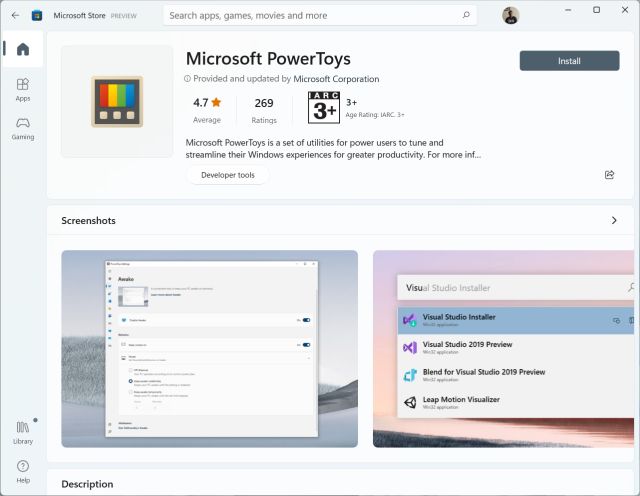Click the orange rating star
The height and width of the screenshot is (496, 640).
click(x=216, y=102)
